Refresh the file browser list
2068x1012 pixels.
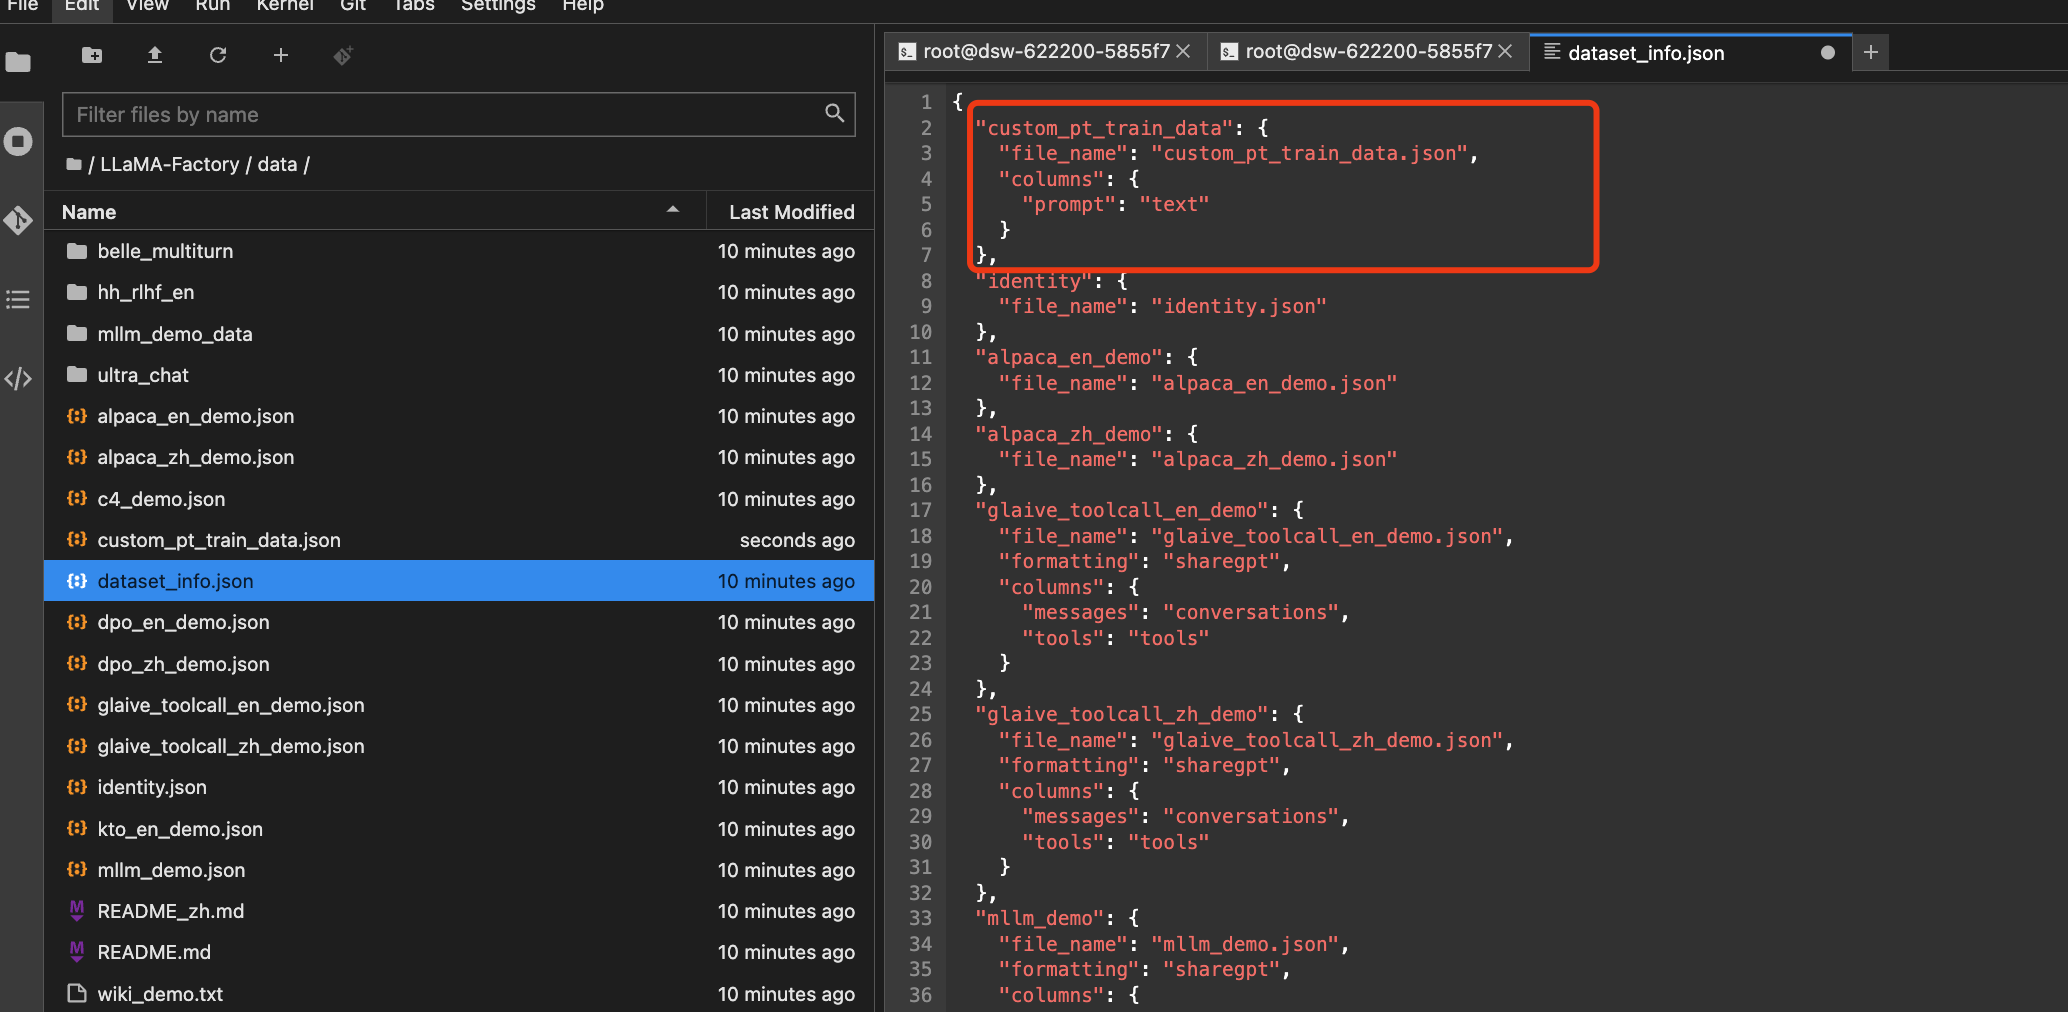tap(218, 55)
